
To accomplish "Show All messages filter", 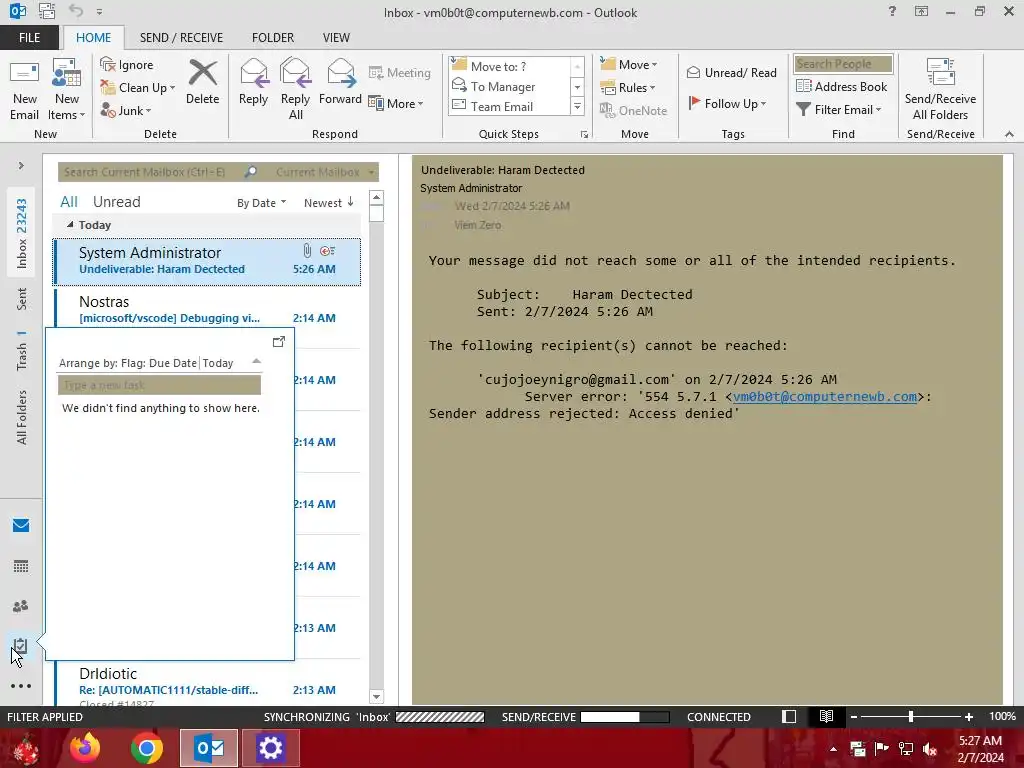I will pyautogui.click(x=69, y=202).
